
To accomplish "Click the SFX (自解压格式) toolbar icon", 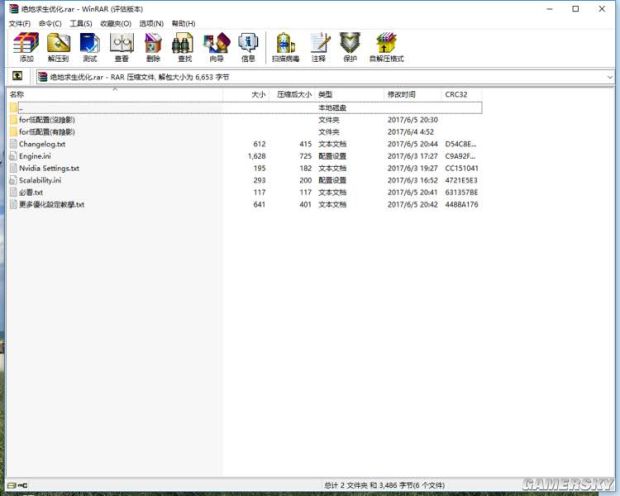I will [x=386, y=44].
